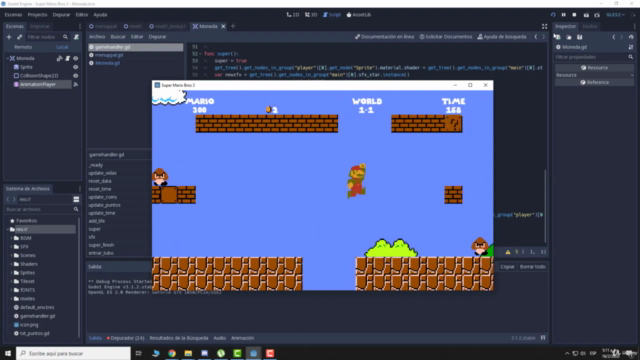Expand the SFX folder
640x360 pixels.
[11, 247]
